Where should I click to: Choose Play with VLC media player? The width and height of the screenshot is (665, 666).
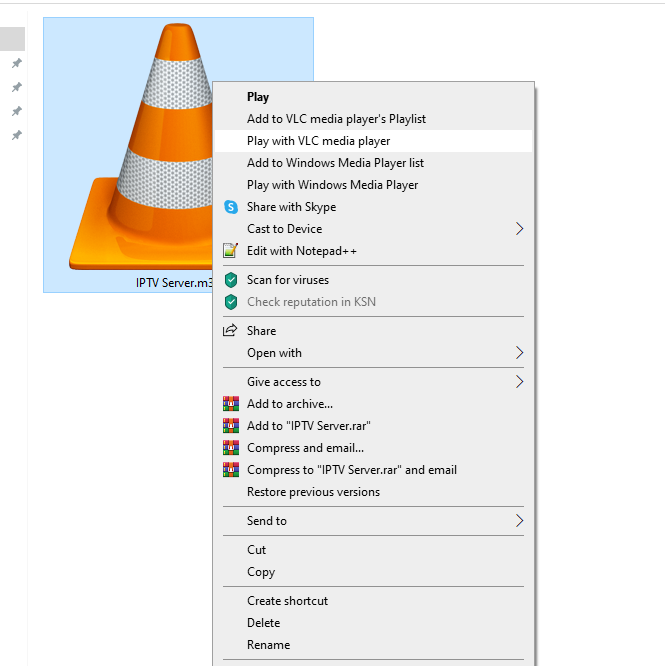coord(373,141)
